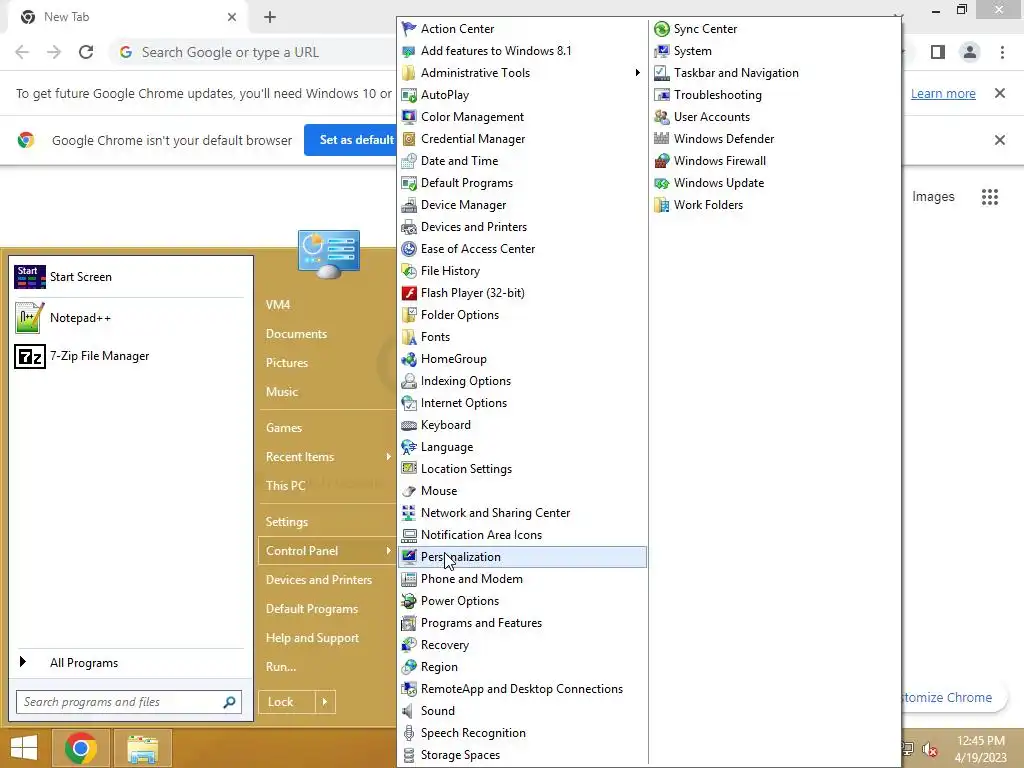
Task: Open the Lock options arrow
Action: (x=325, y=702)
